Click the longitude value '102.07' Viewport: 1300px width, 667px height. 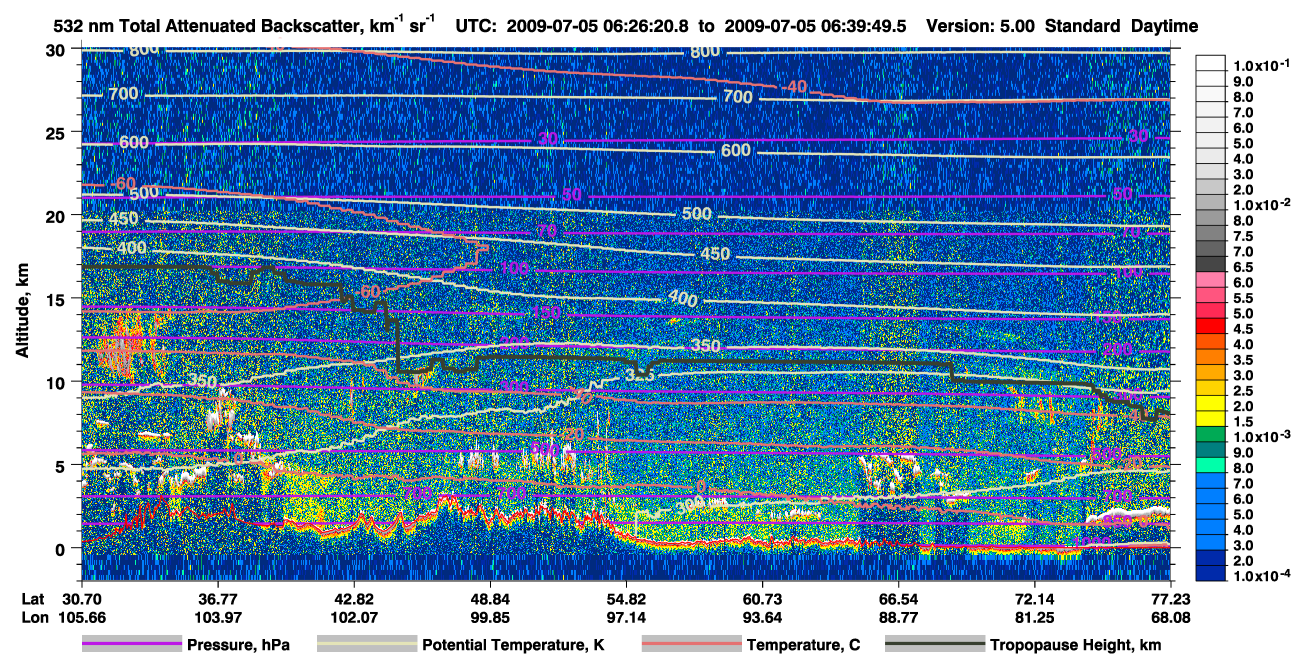point(353,617)
